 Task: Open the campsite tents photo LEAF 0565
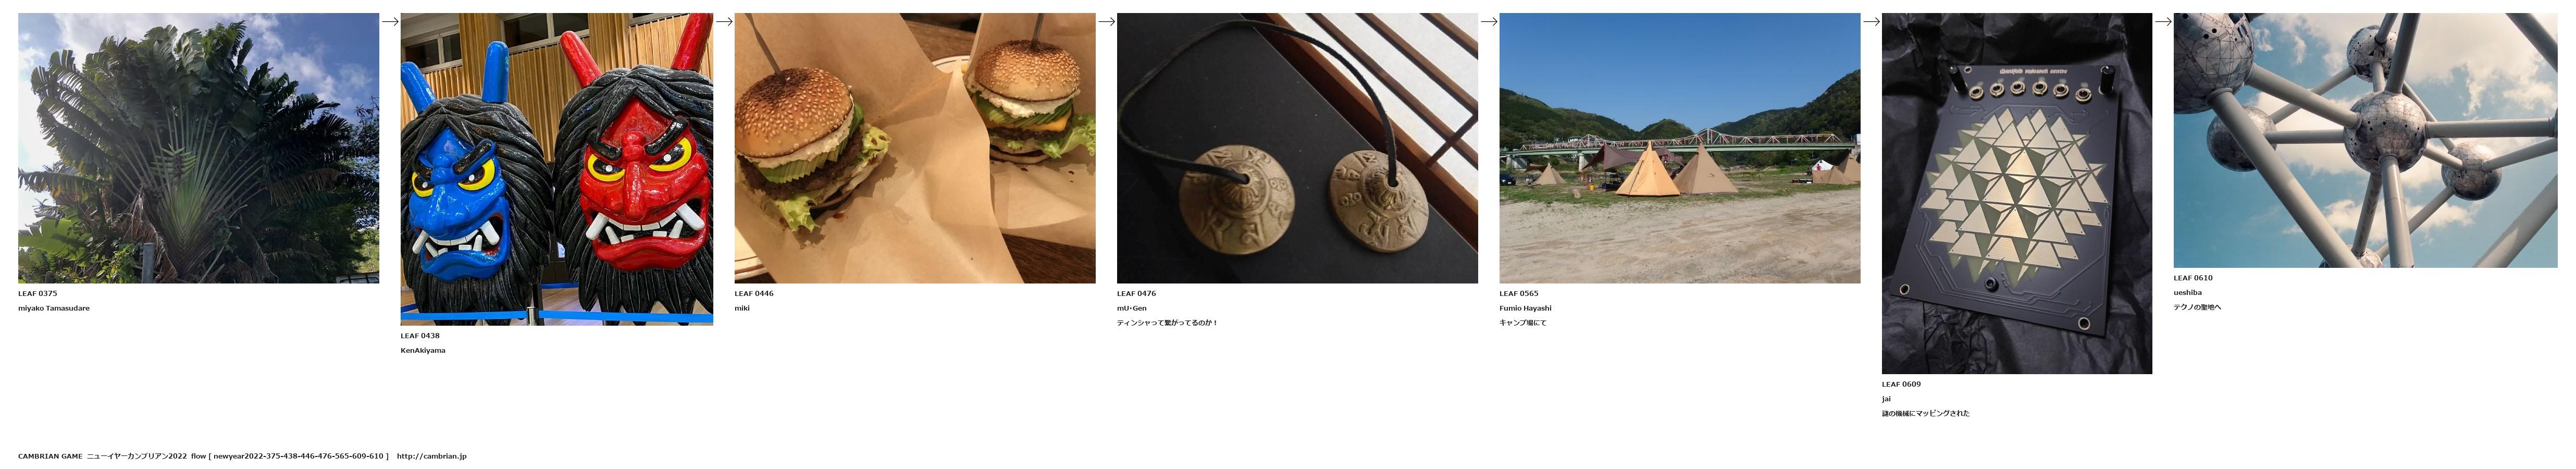click(x=1680, y=148)
